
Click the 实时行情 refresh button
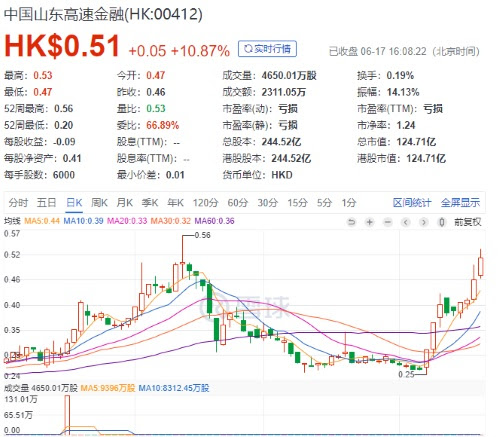pos(267,49)
